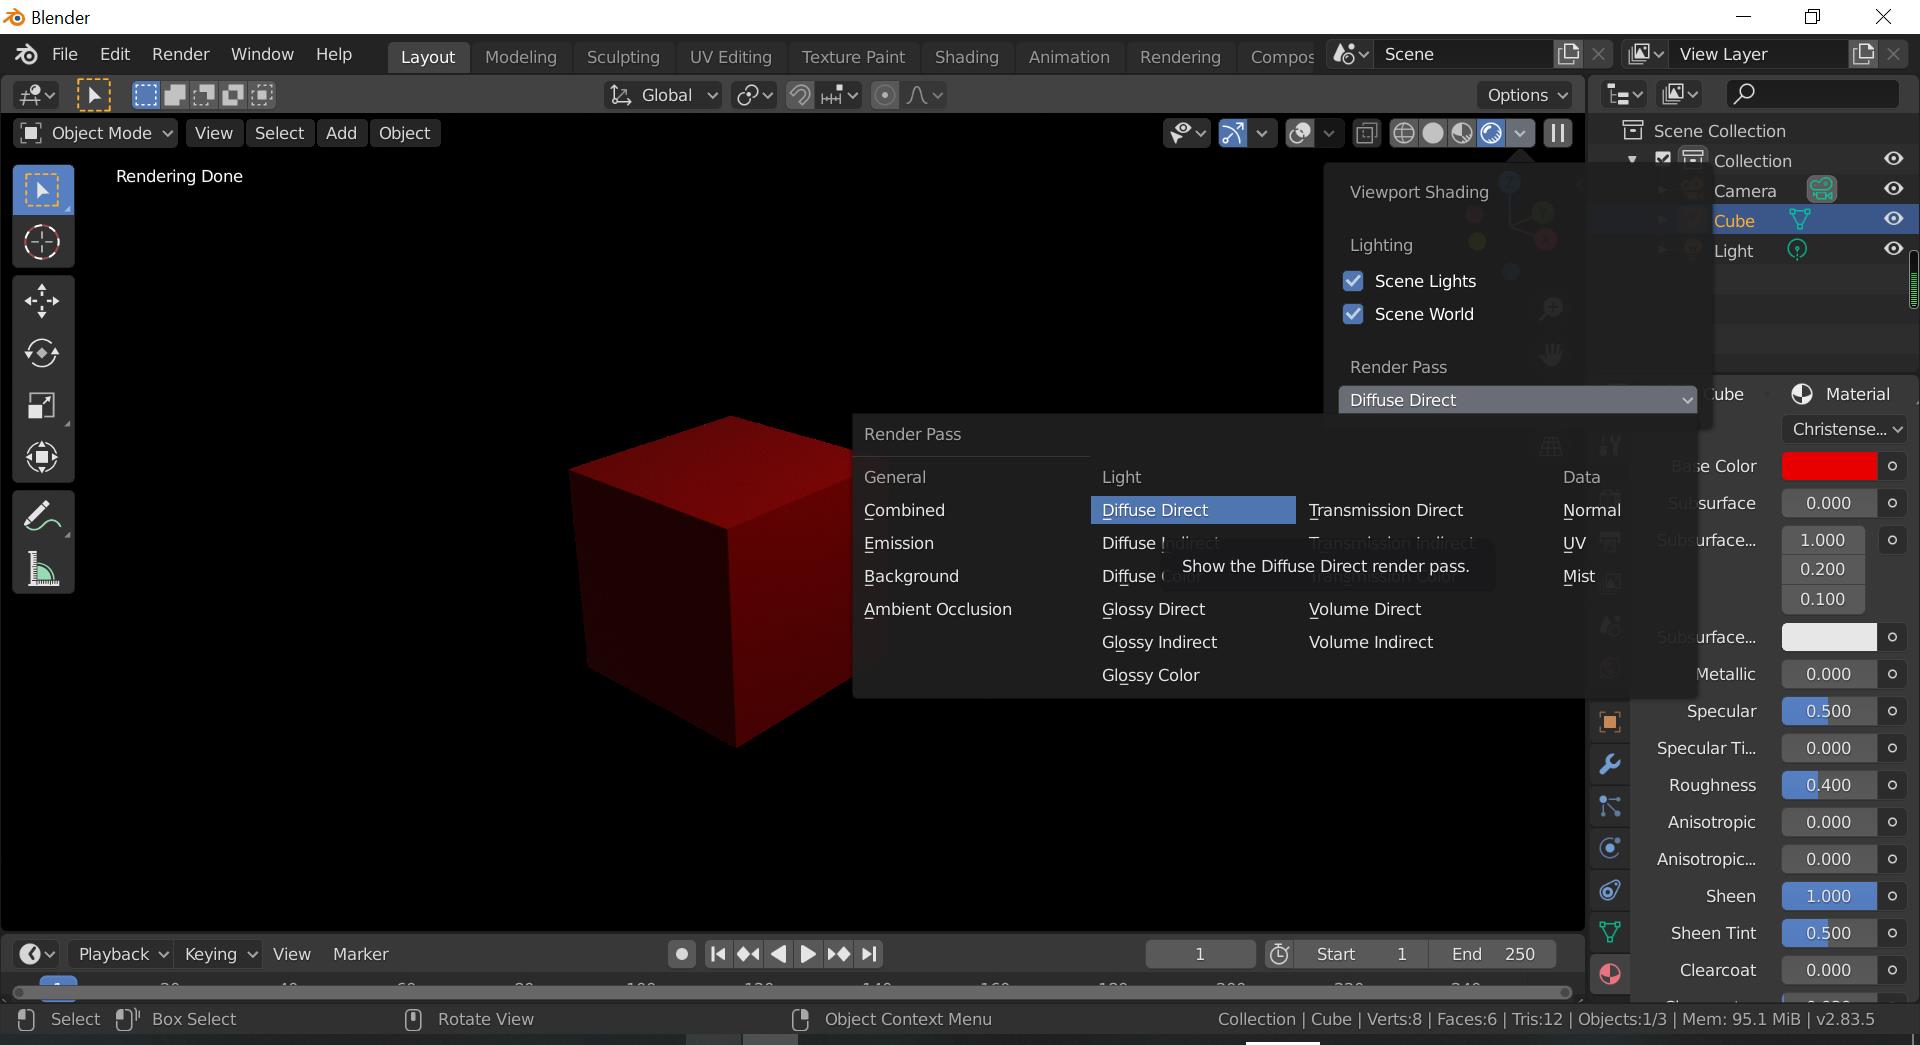Viewport: 1920px width, 1045px height.
Task: Open the Render menu
Action: tap(180, 54)
